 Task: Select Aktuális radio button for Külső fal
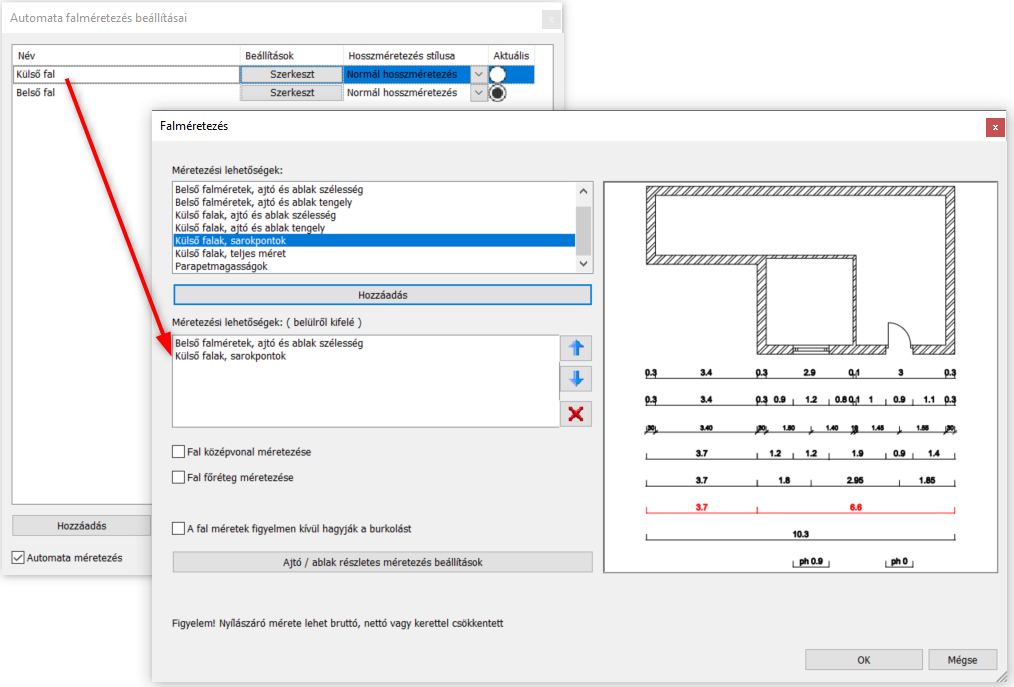[x=497, y=74]
